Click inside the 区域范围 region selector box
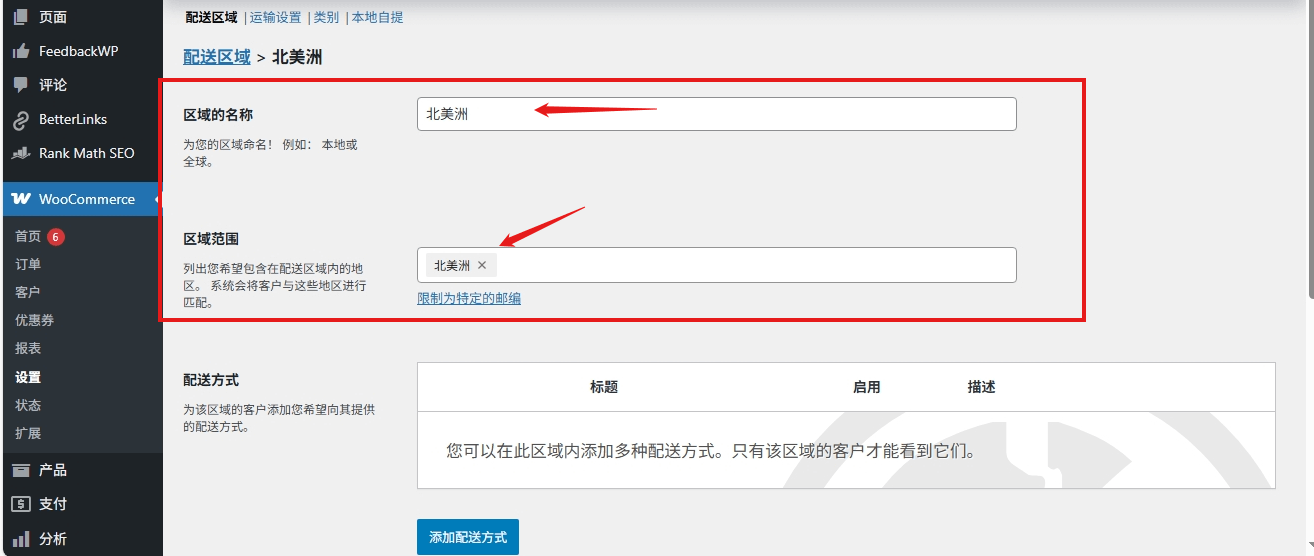The image size is (1314, 556). point(716,265)
